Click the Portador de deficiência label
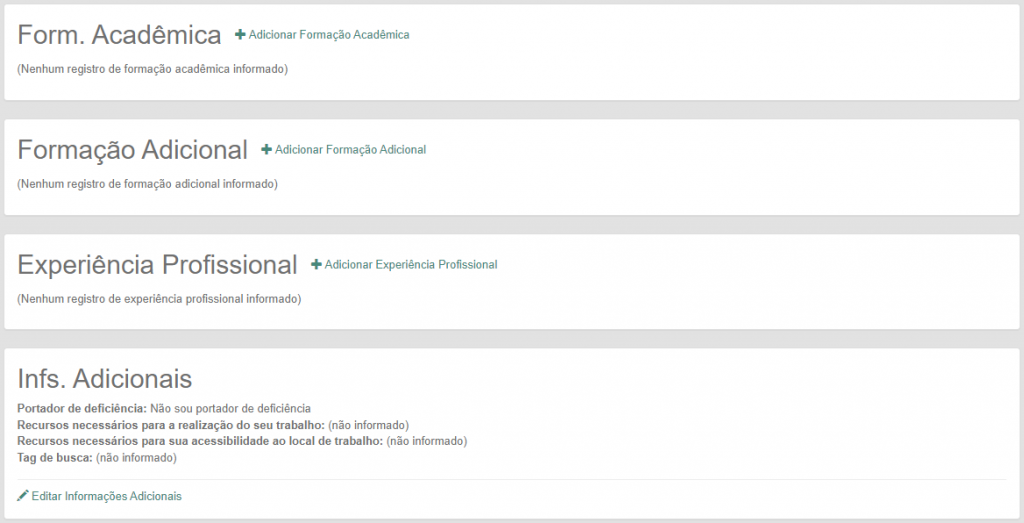The image size is (1024, 523). click(82, 409)
